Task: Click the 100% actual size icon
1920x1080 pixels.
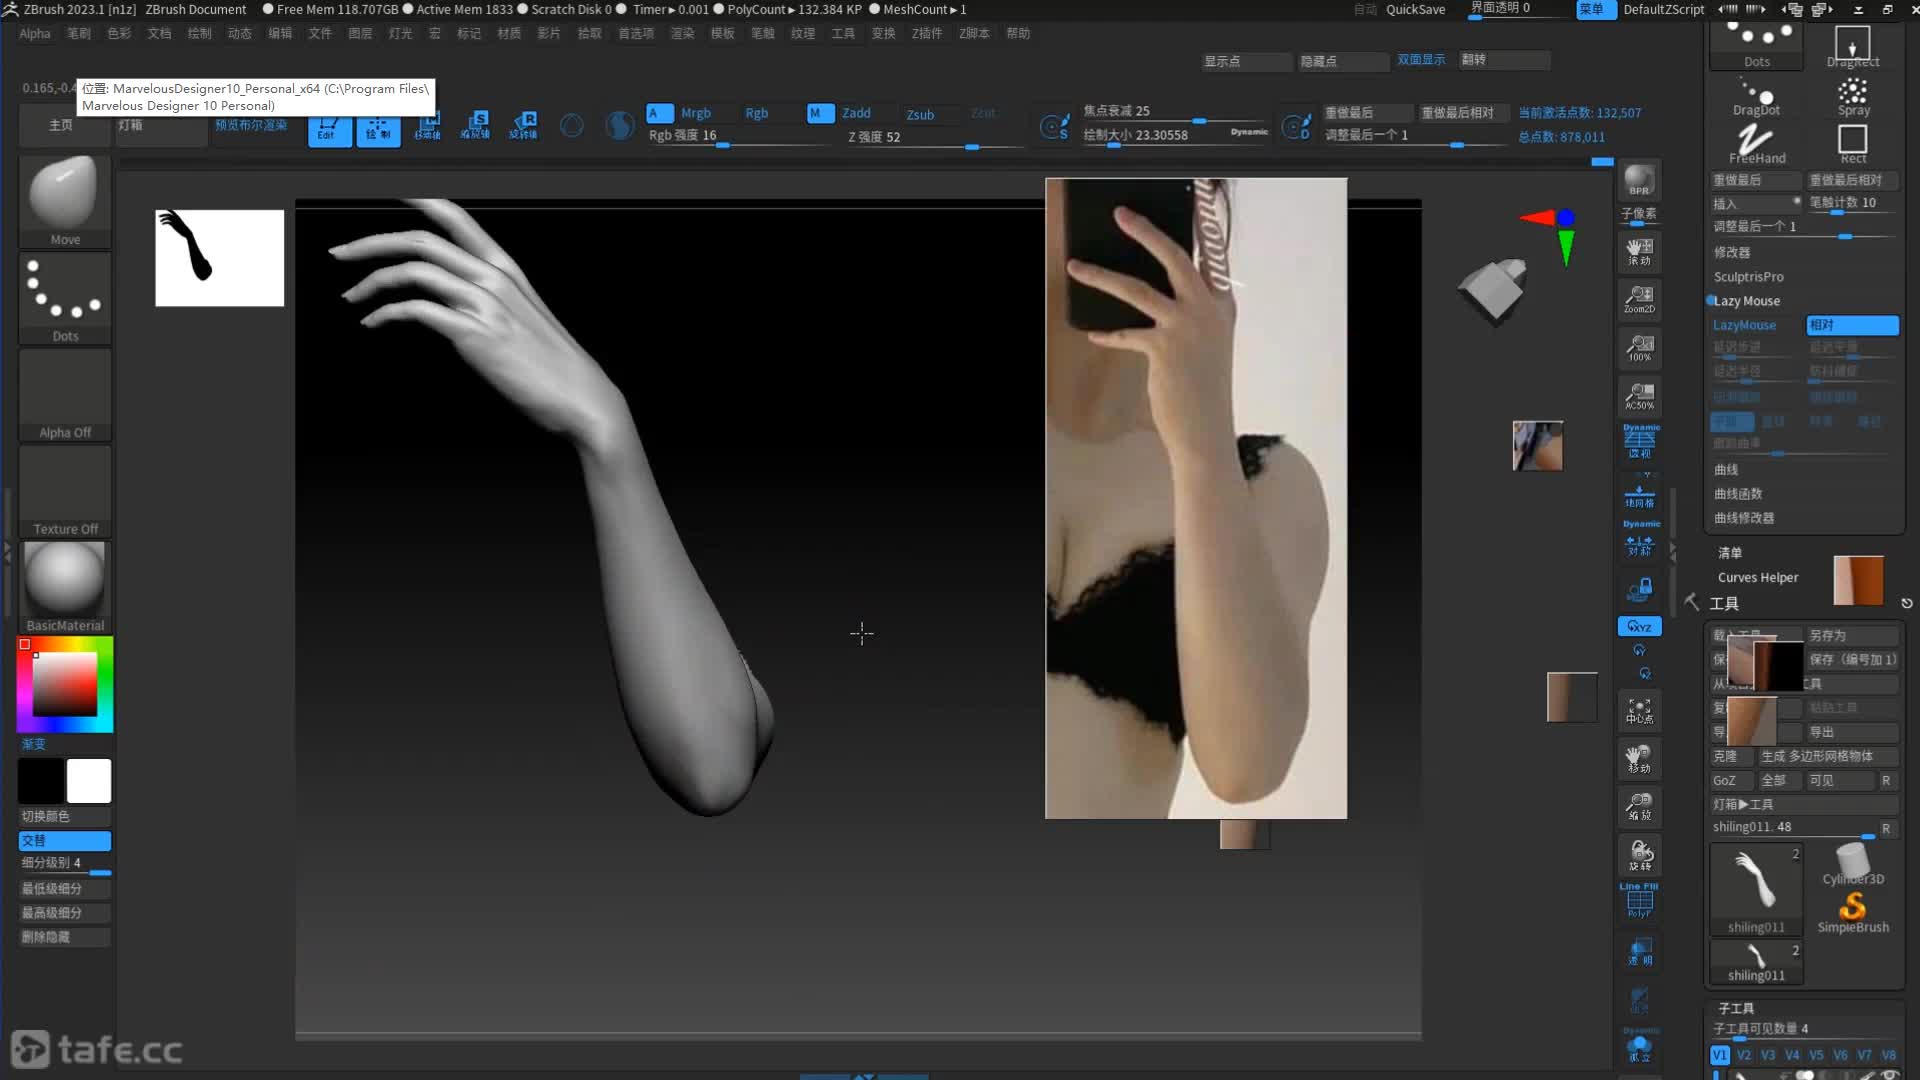Action: (1639, 348)
